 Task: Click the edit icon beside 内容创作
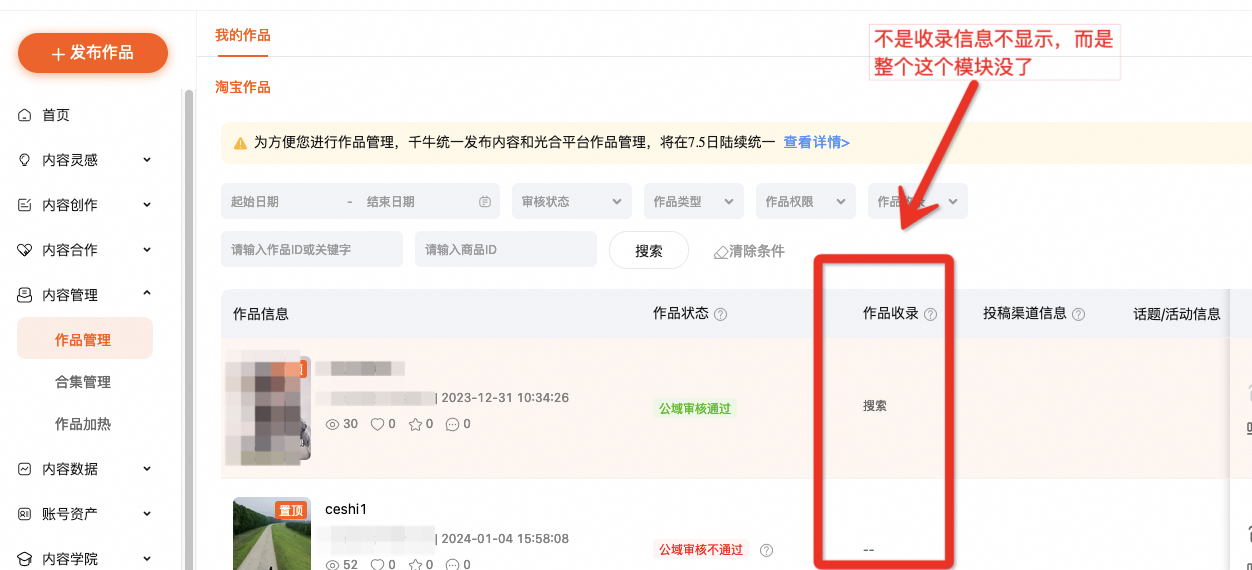(x=25, y=205)
